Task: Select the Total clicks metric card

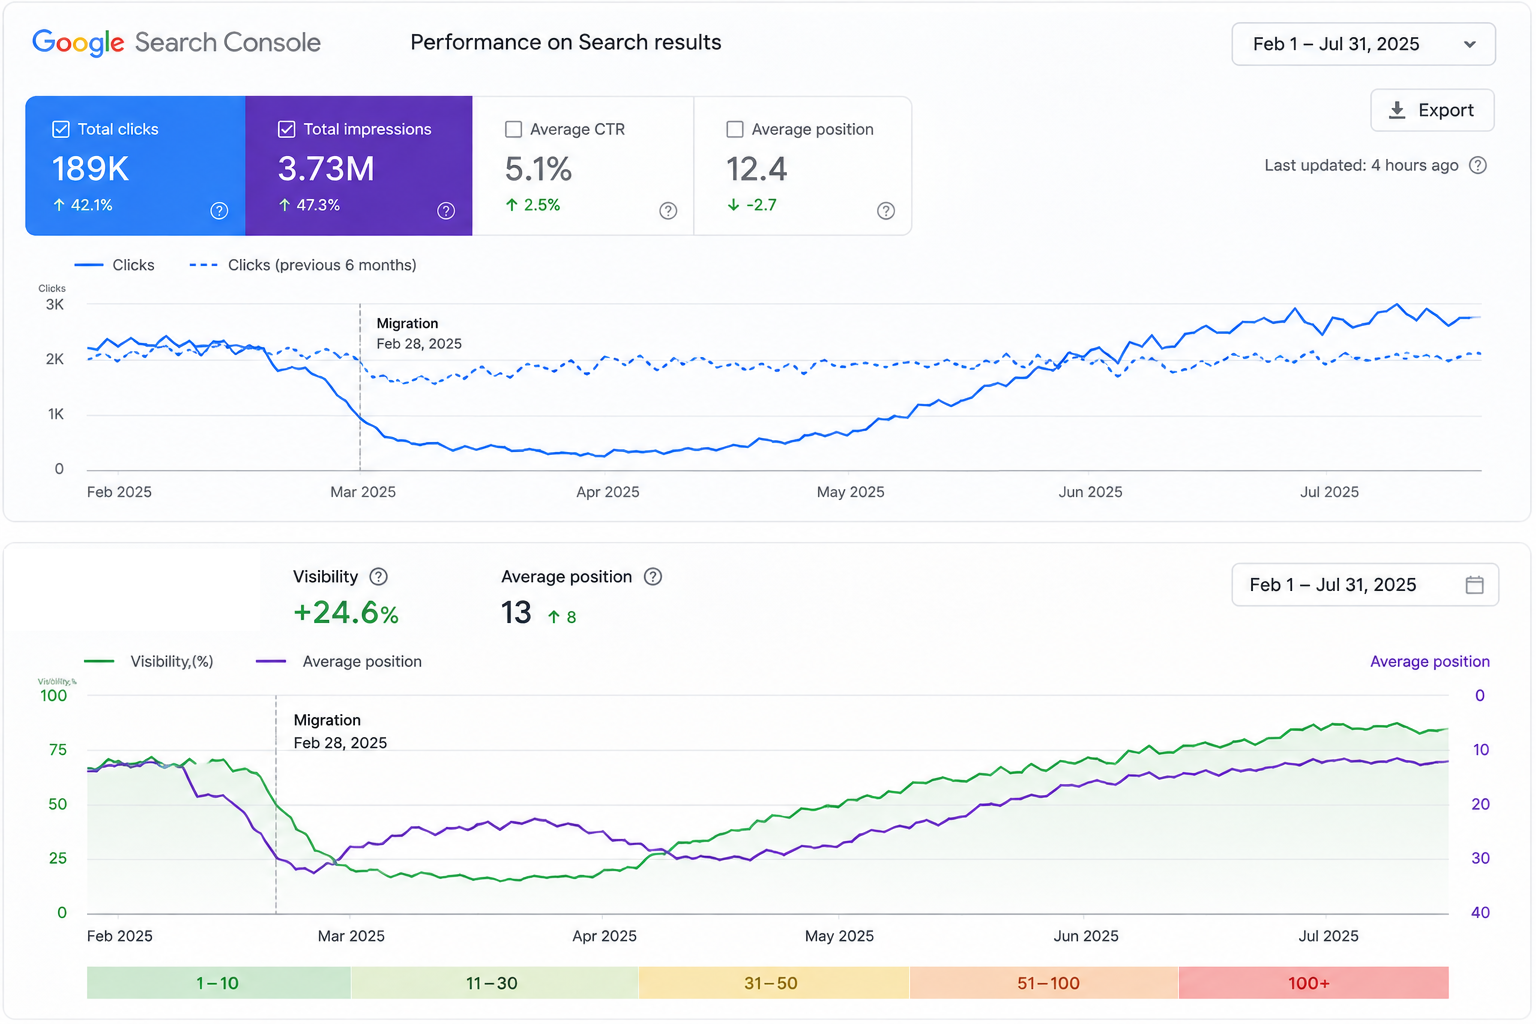Action: [135, 166]
